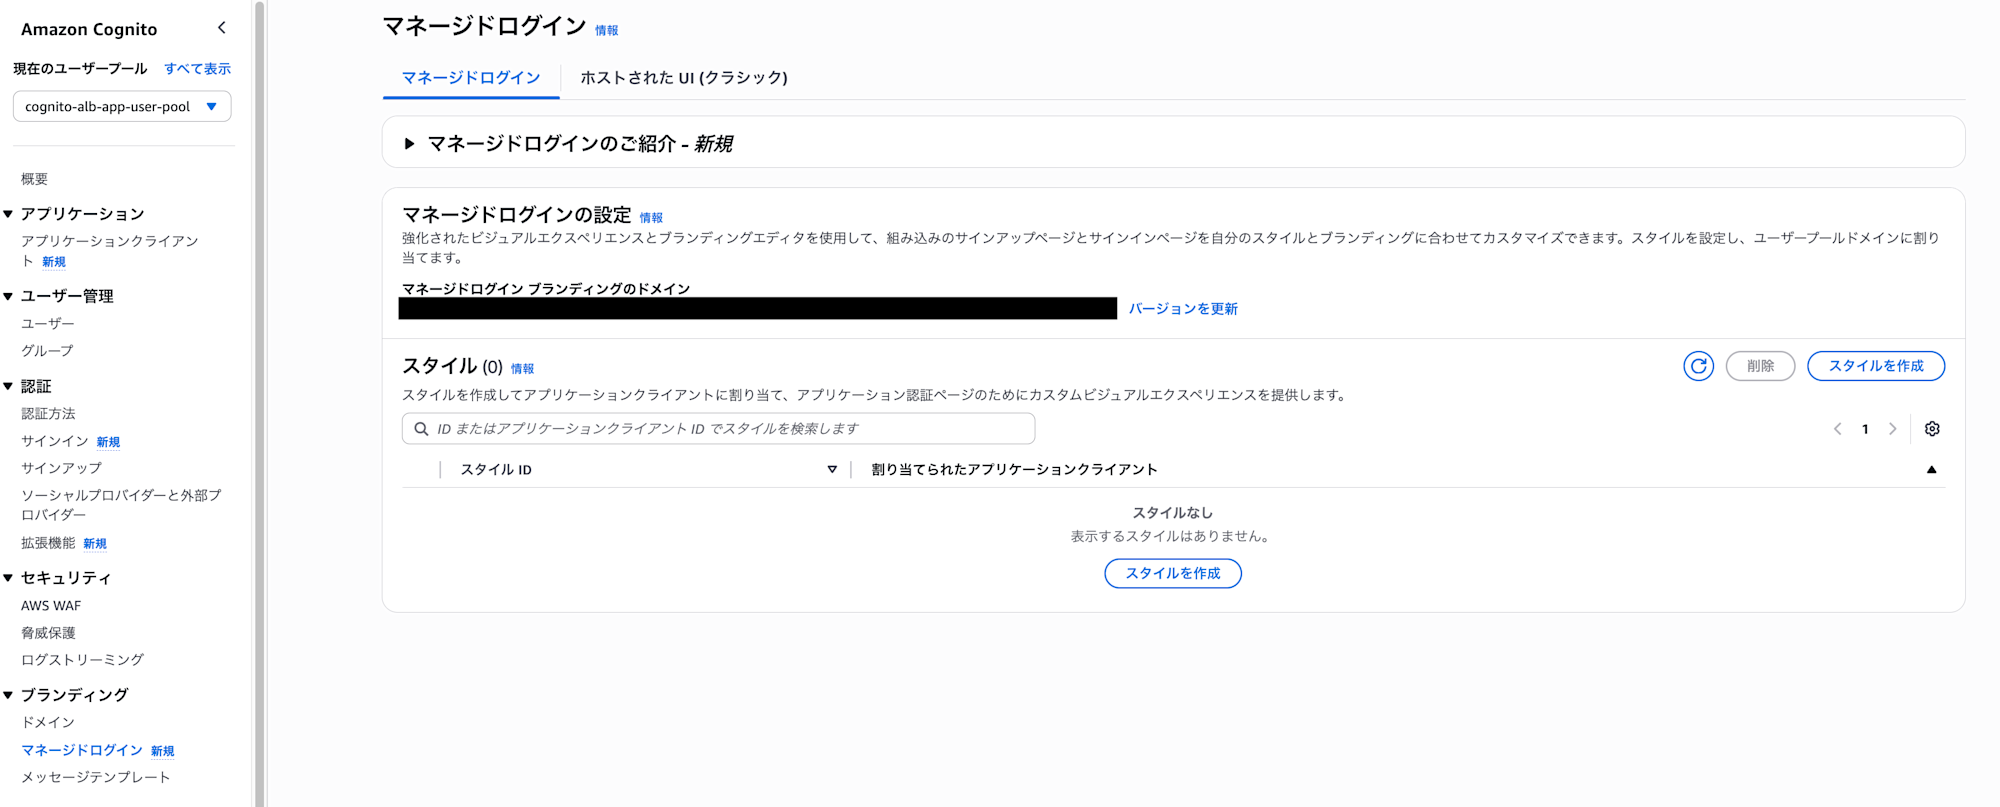The image size is (2000, 807).
Task: Open メッセージテンプレート in the sidebar
Action: tap(96, 777)
